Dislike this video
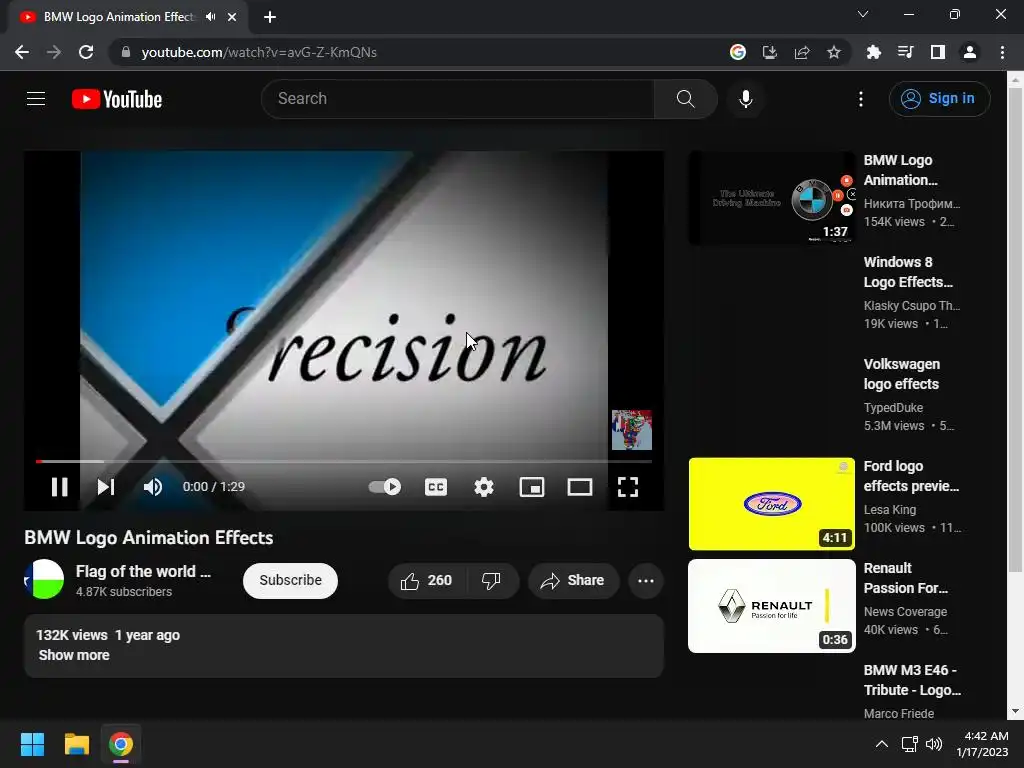The width and height of the screenshot is (1024, 768). [491, 581]
